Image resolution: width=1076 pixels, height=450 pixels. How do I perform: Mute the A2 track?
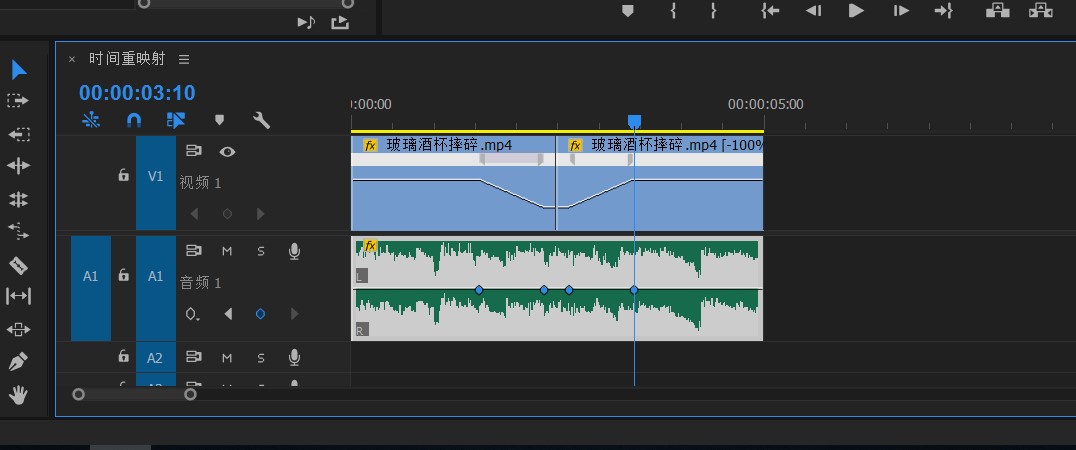tap(227, 357)
